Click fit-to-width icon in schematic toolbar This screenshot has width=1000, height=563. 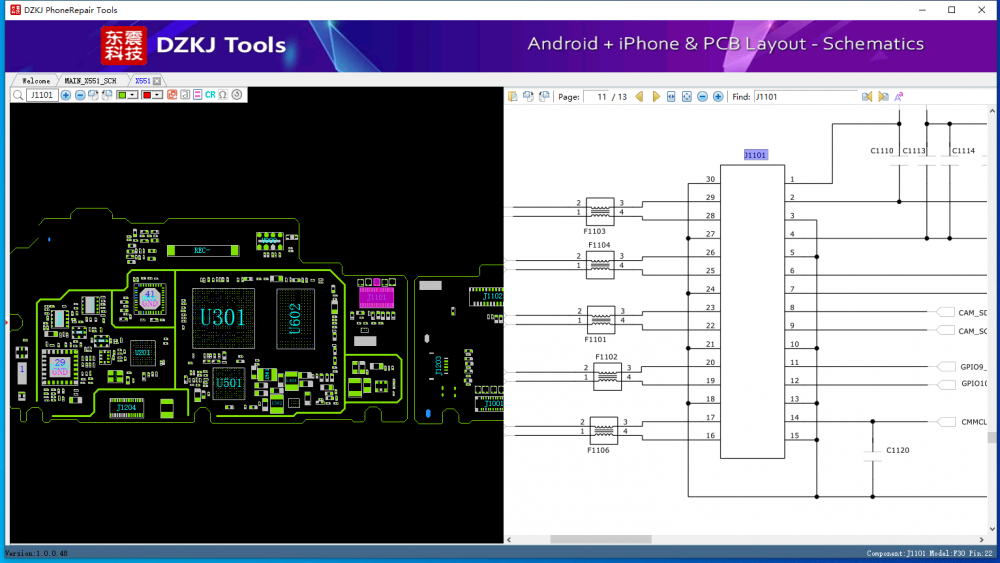tap(671, 97)
